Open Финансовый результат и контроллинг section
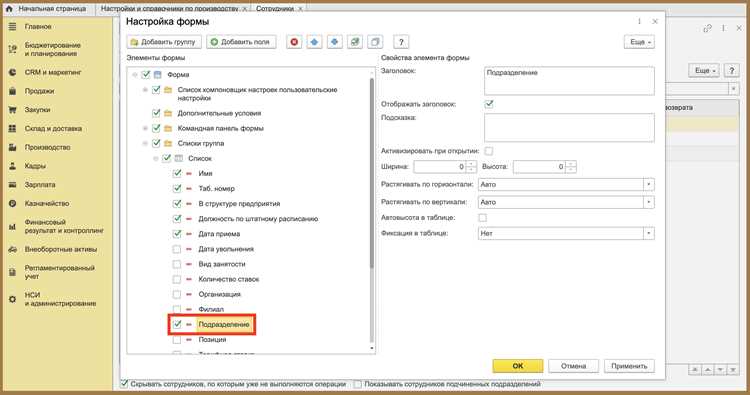 64,226
